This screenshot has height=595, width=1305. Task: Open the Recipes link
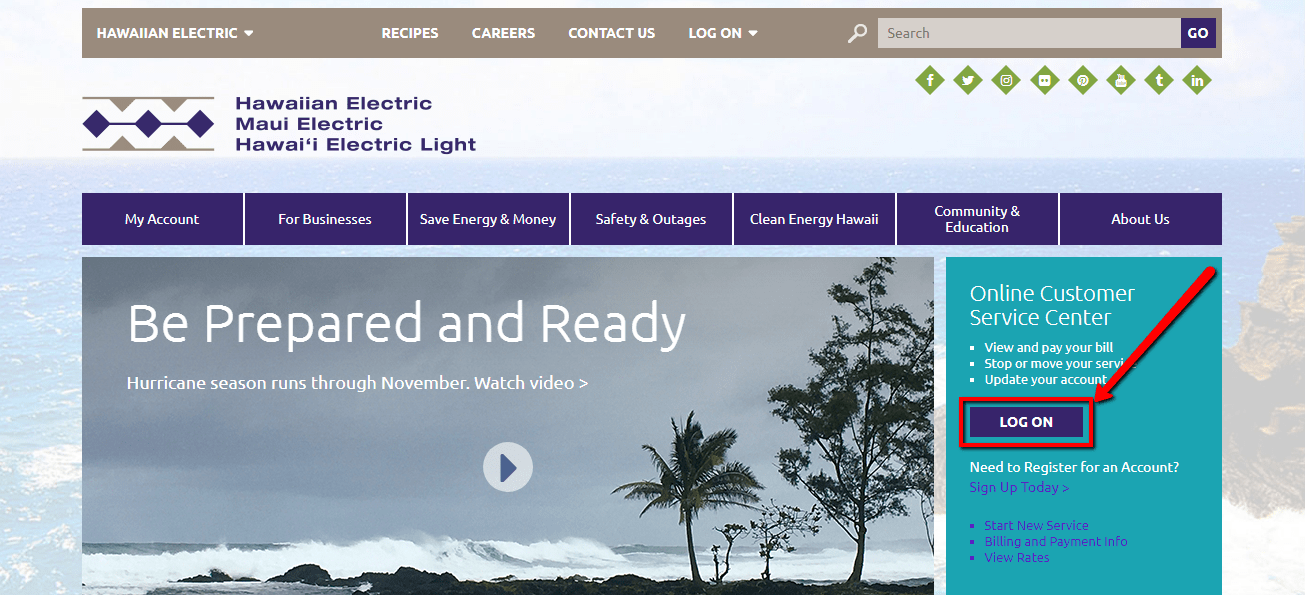coord(410,33)
